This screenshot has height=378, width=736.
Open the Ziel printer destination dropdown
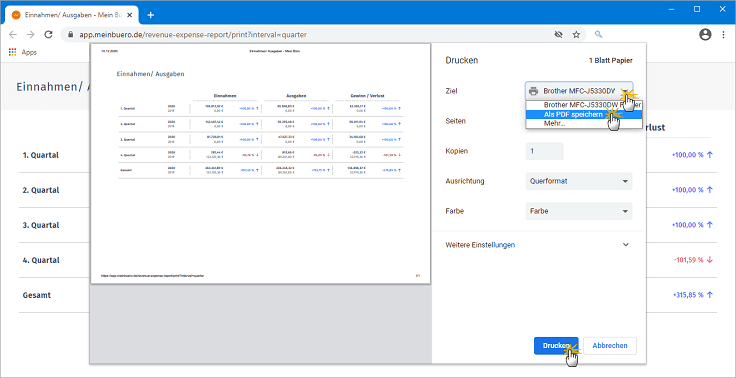579,91
